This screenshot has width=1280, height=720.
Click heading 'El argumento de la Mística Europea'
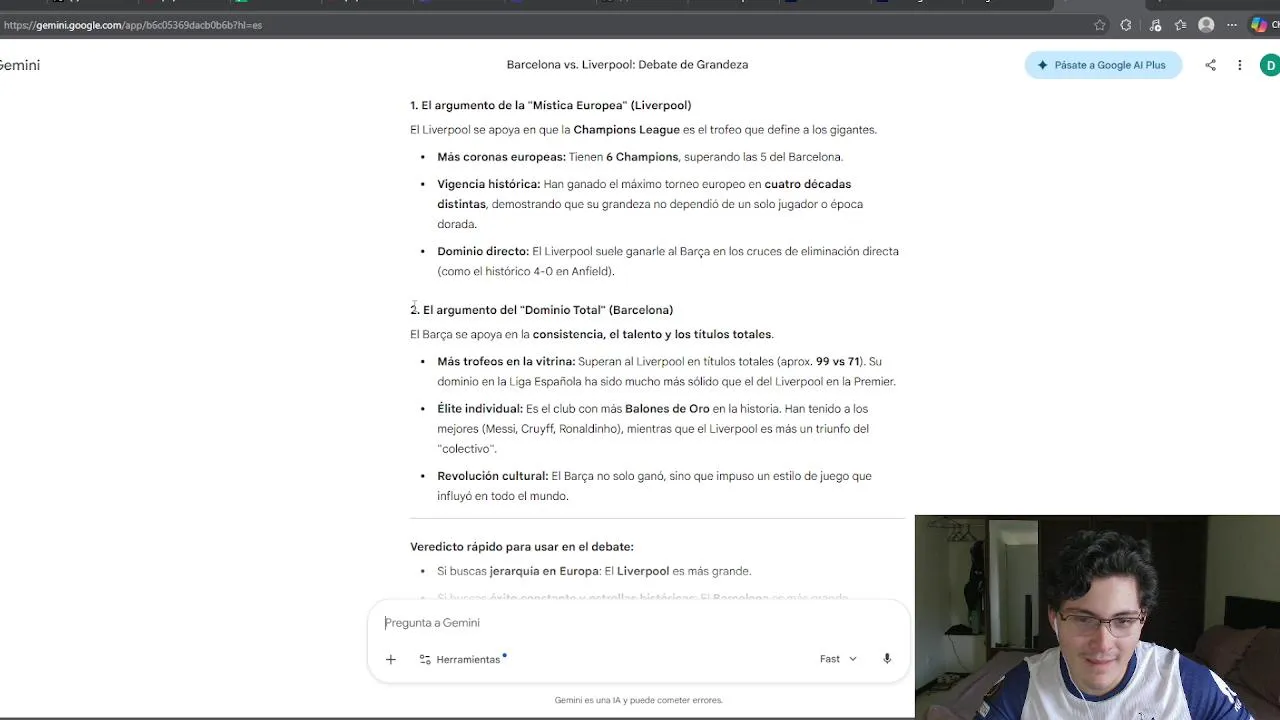pyautogui.click(x=550, y=105)
